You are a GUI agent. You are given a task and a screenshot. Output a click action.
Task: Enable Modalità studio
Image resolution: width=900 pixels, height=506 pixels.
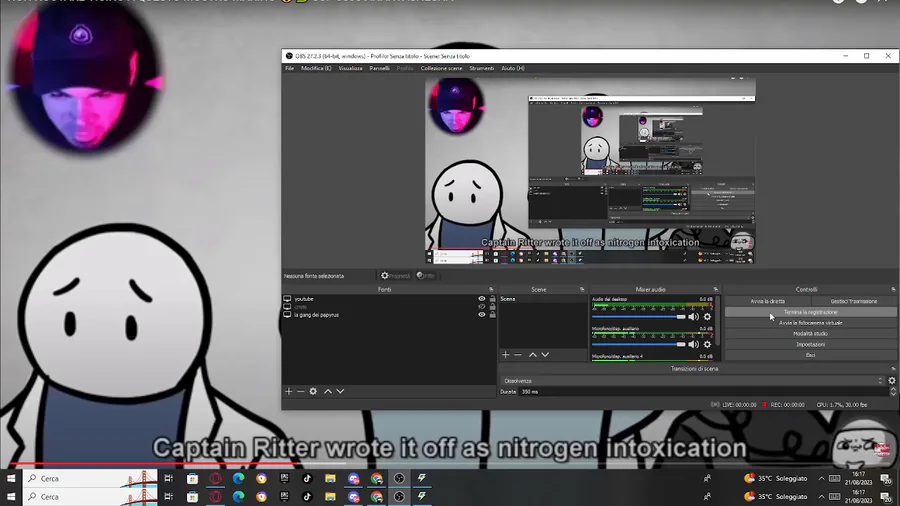tap(810, 334)
